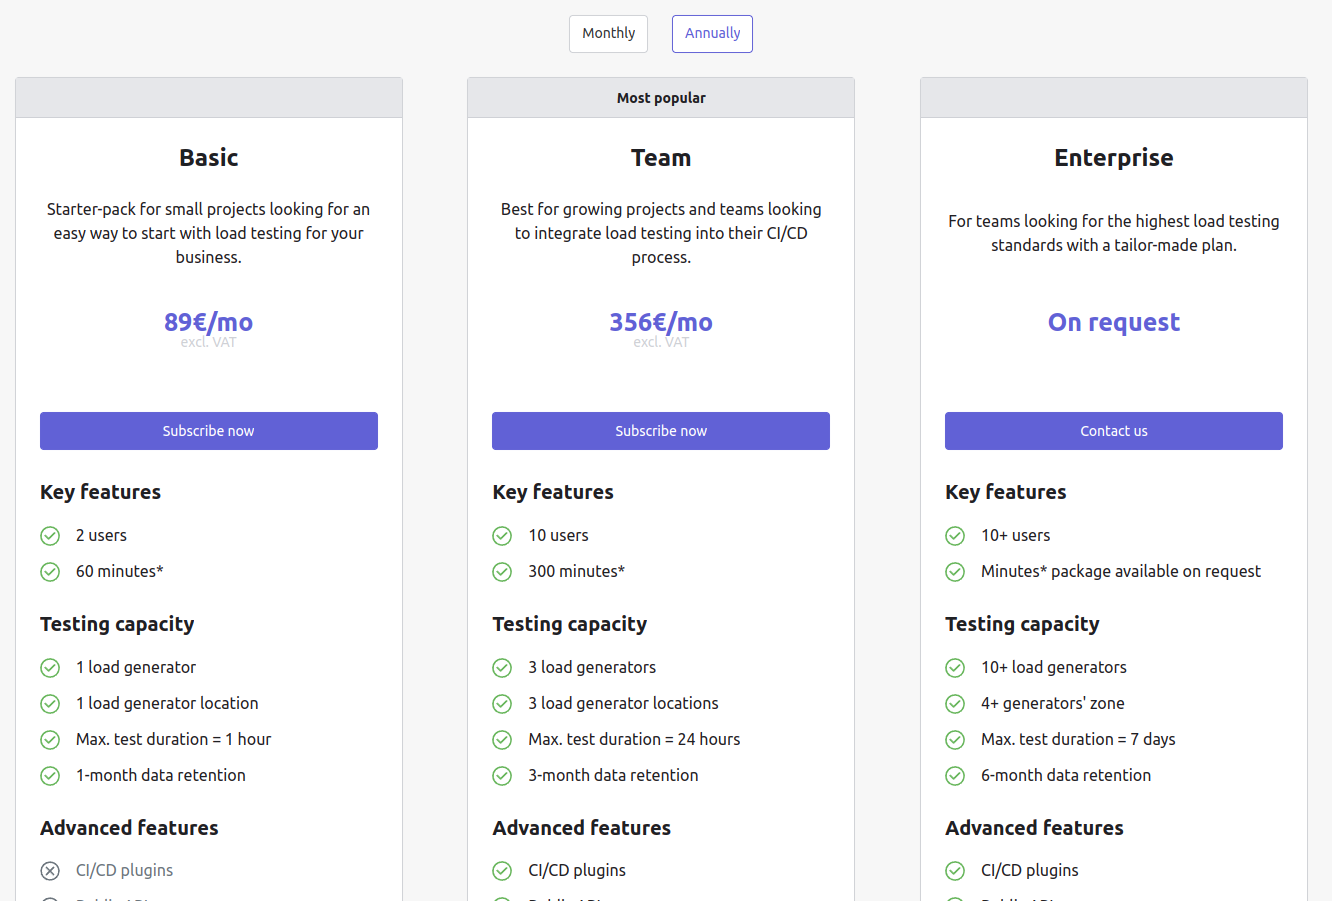Click checkmark icon beside 2 users
Image resolution: width=1332 pixels, height=901 pixels.
point(50,536)
